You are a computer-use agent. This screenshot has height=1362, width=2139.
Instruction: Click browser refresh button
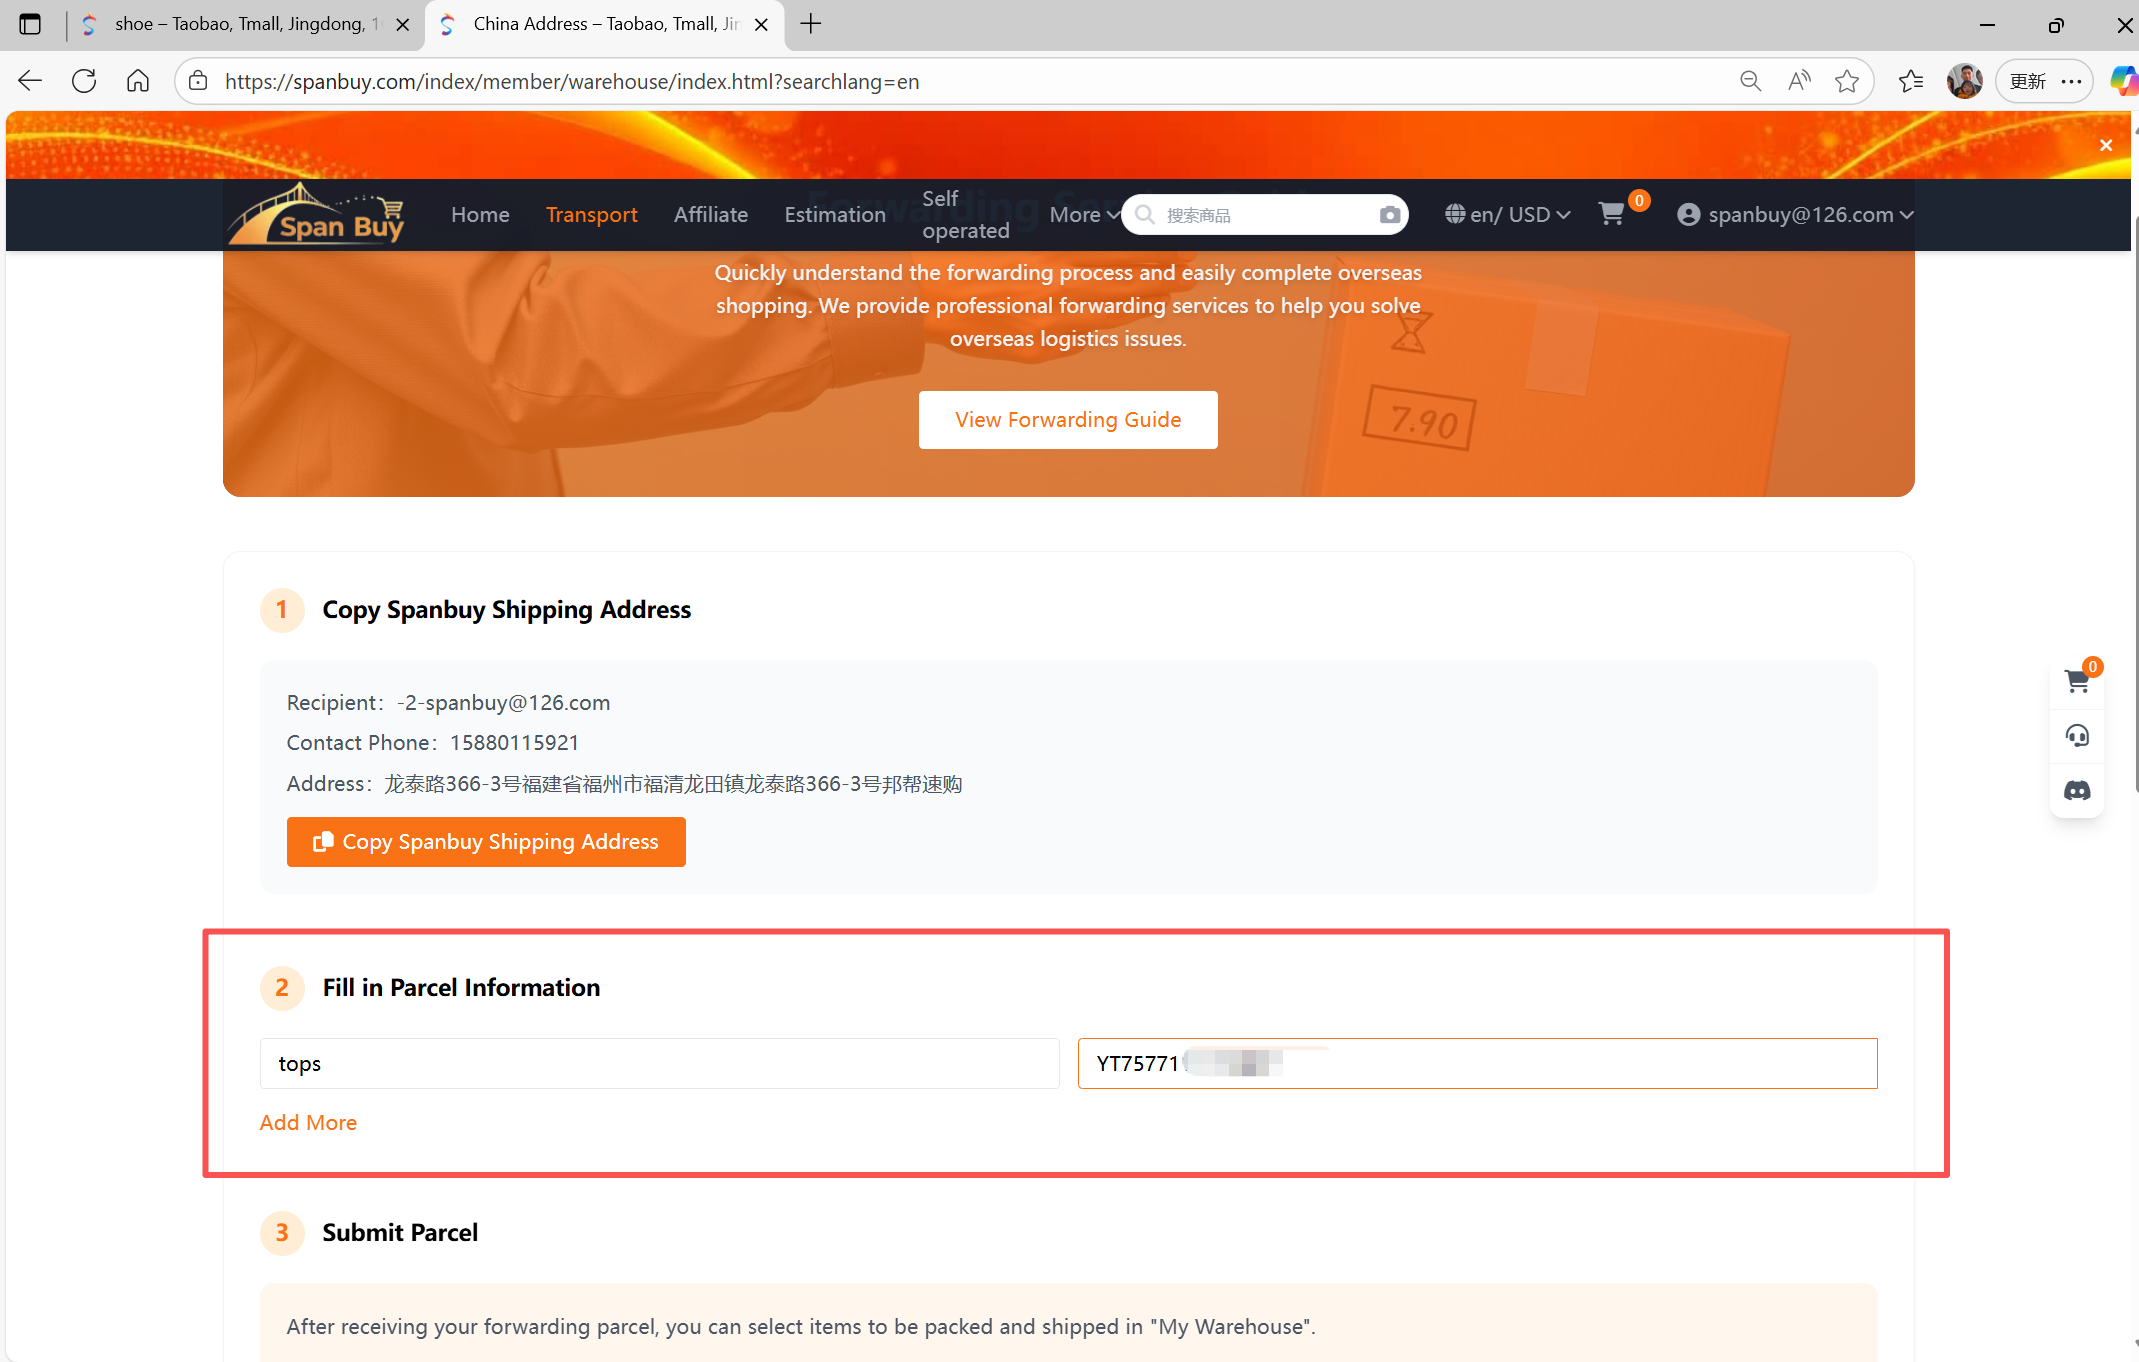[x=84, y=81]
